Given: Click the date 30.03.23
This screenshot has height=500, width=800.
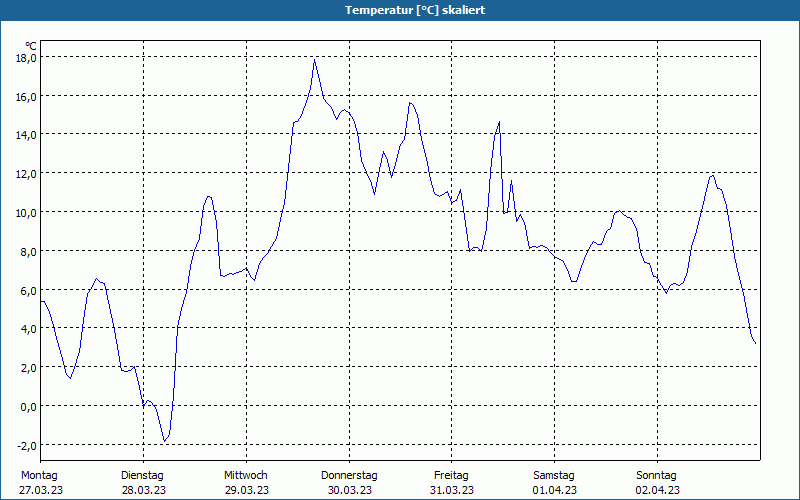Looking at the screenshot, I should [349, 490].
